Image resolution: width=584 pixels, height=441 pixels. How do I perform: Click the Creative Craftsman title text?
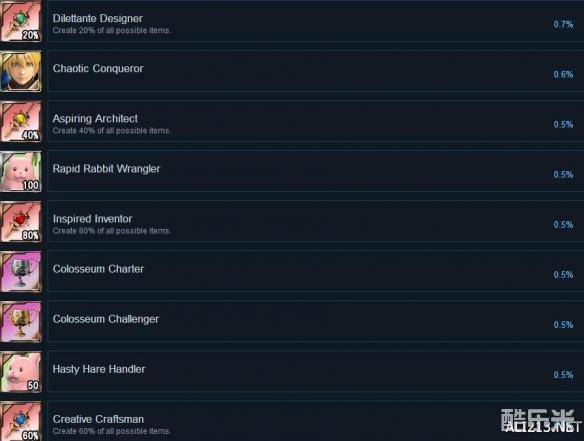[x=98, y=419]
